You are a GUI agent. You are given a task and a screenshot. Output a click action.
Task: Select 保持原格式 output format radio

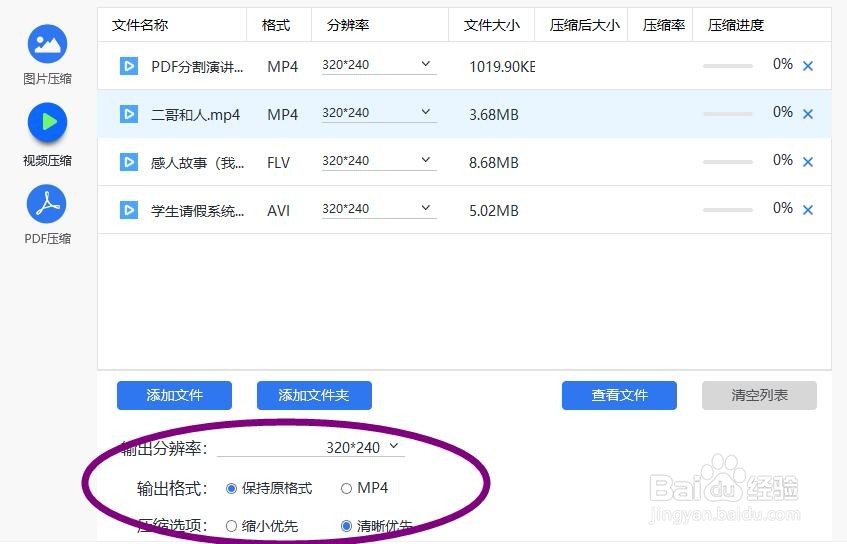pyautogui.click(x=231, y=489)
